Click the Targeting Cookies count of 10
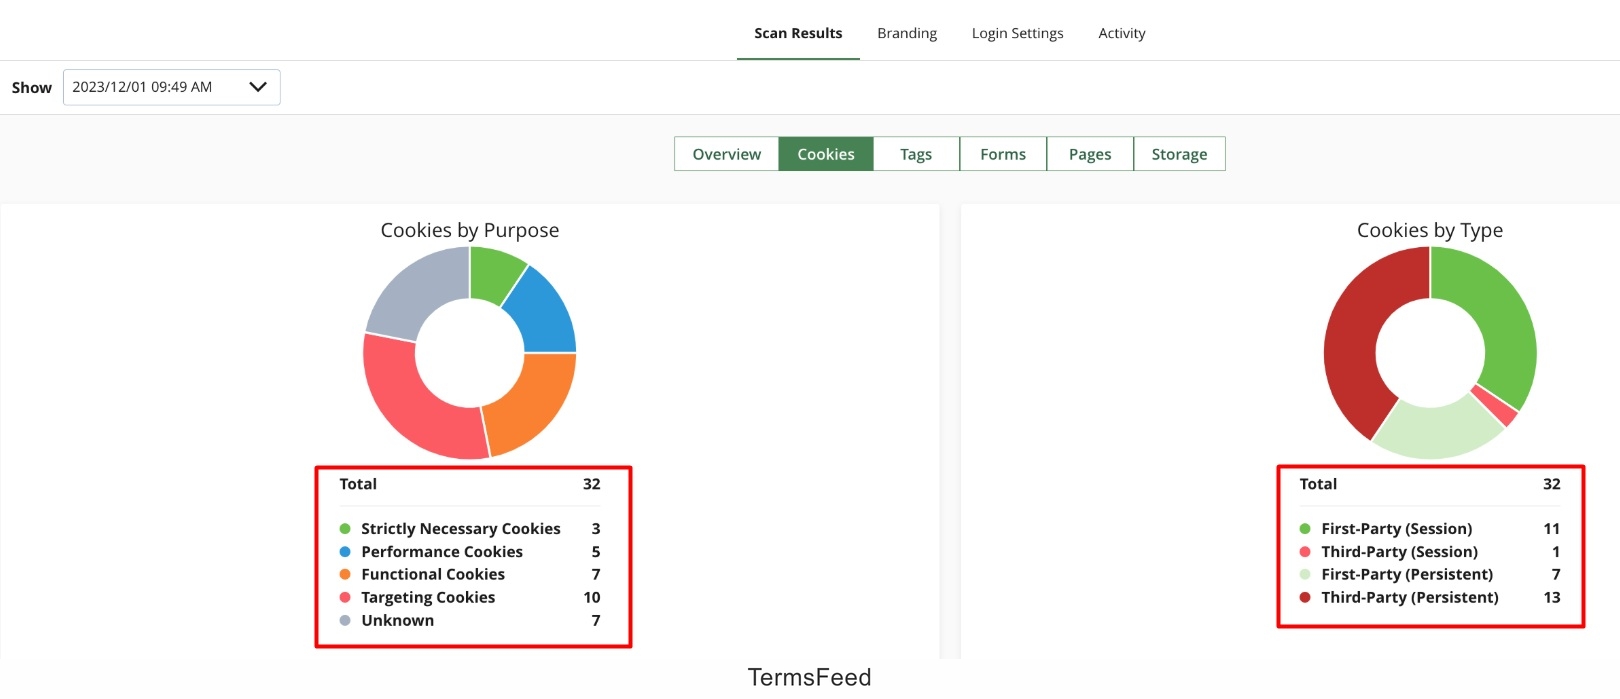1620x699 pixels. point(592,598)
